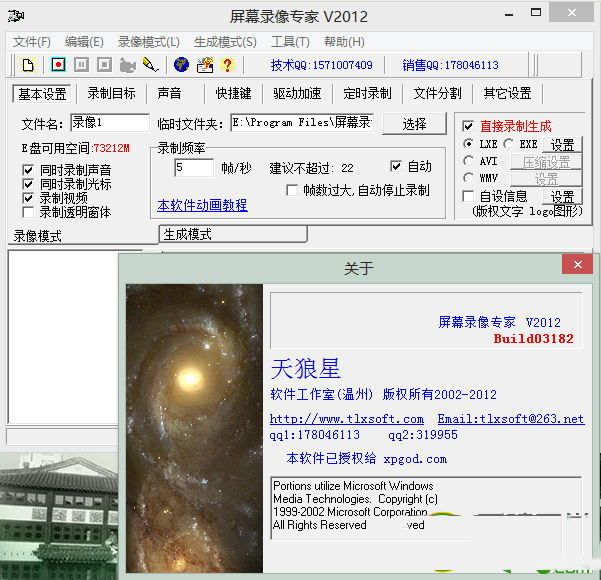601x580 pixels.
Task: Click the stop recording toolbar icon
Action: pyautogui.click(x=104, y=64)
